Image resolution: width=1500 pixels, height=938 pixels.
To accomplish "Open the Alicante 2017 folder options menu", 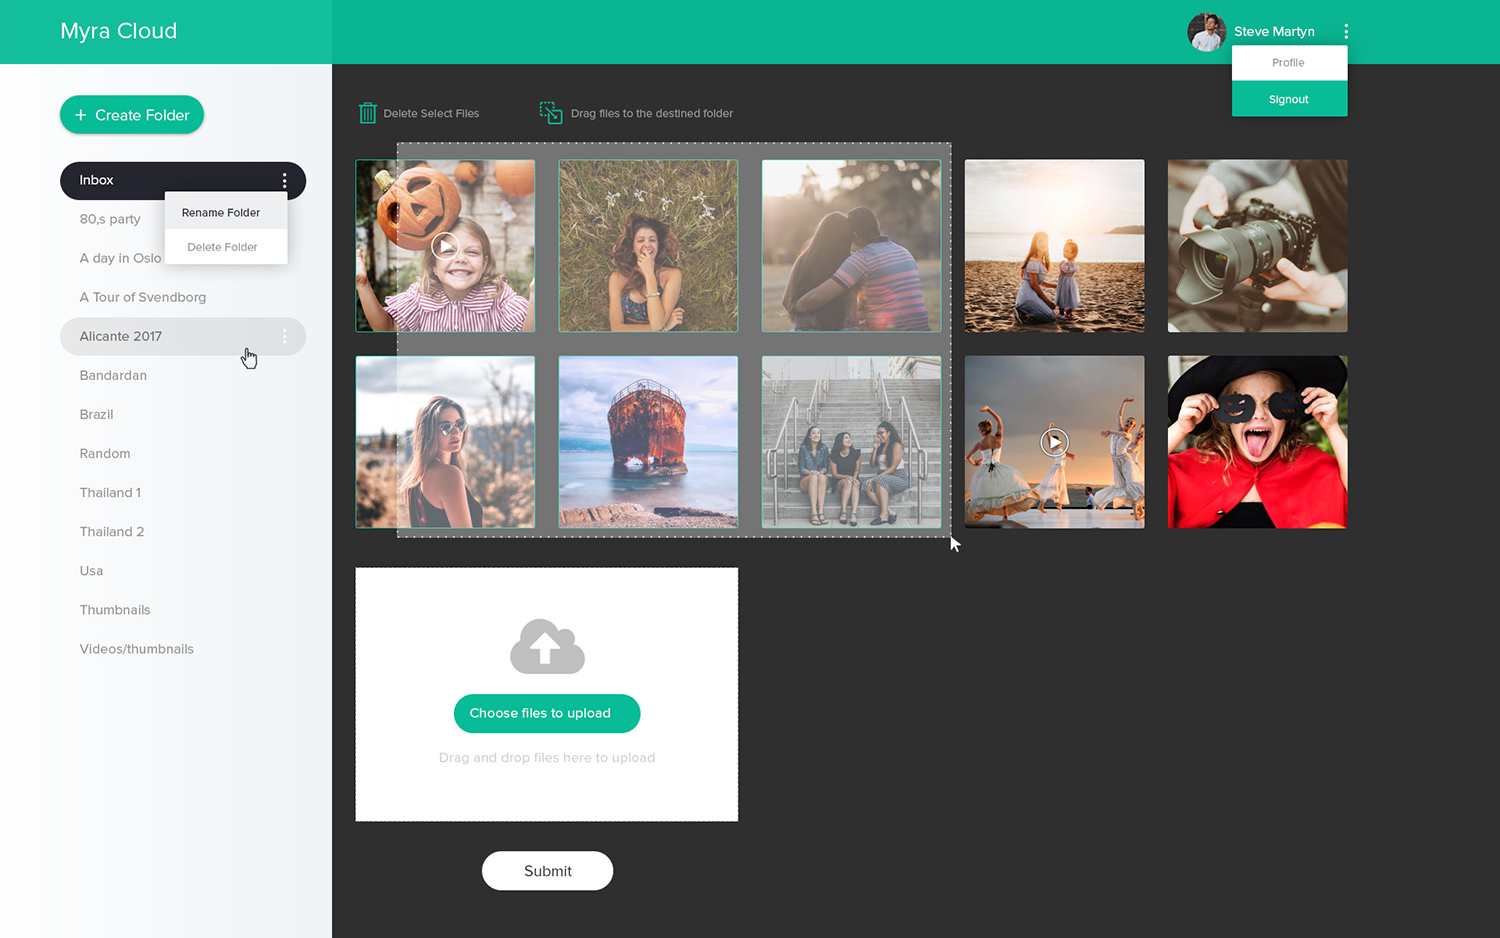I will (x=285, y=336).
